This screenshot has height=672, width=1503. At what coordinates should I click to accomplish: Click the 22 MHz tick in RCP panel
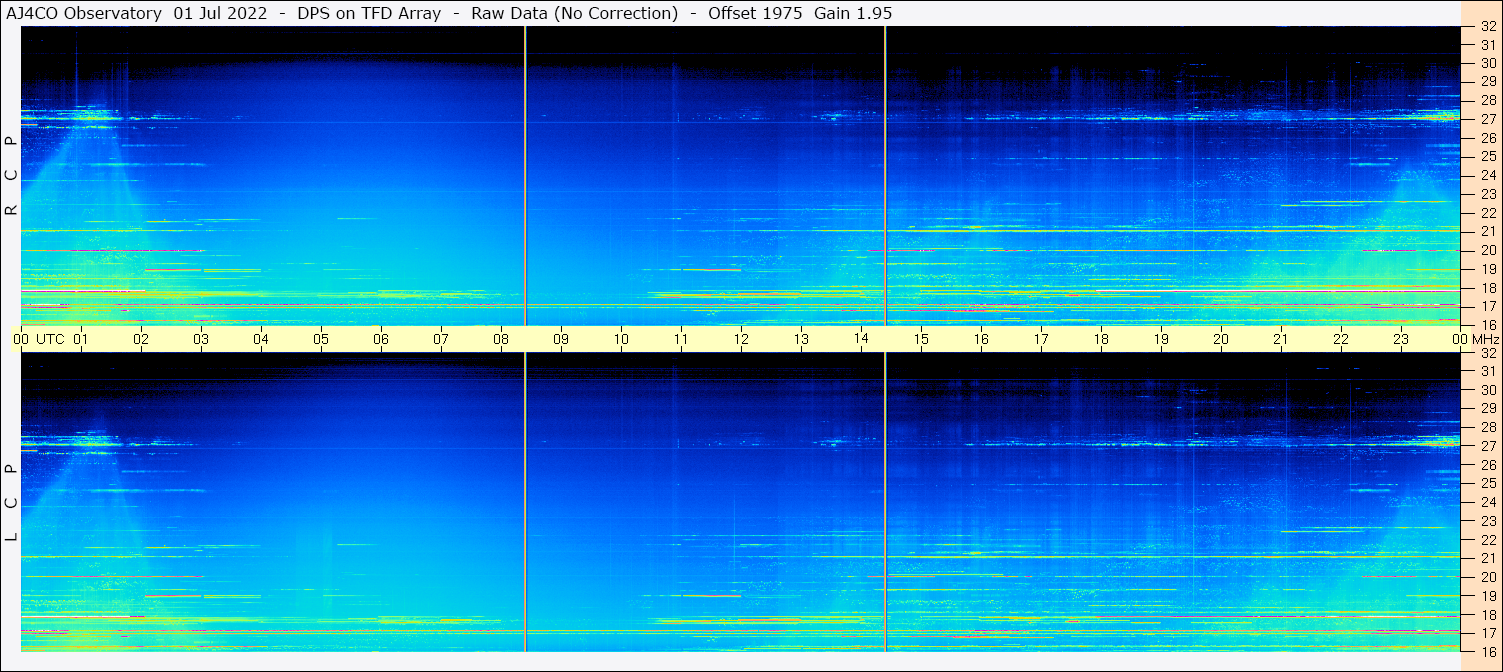pos(1487,213)
